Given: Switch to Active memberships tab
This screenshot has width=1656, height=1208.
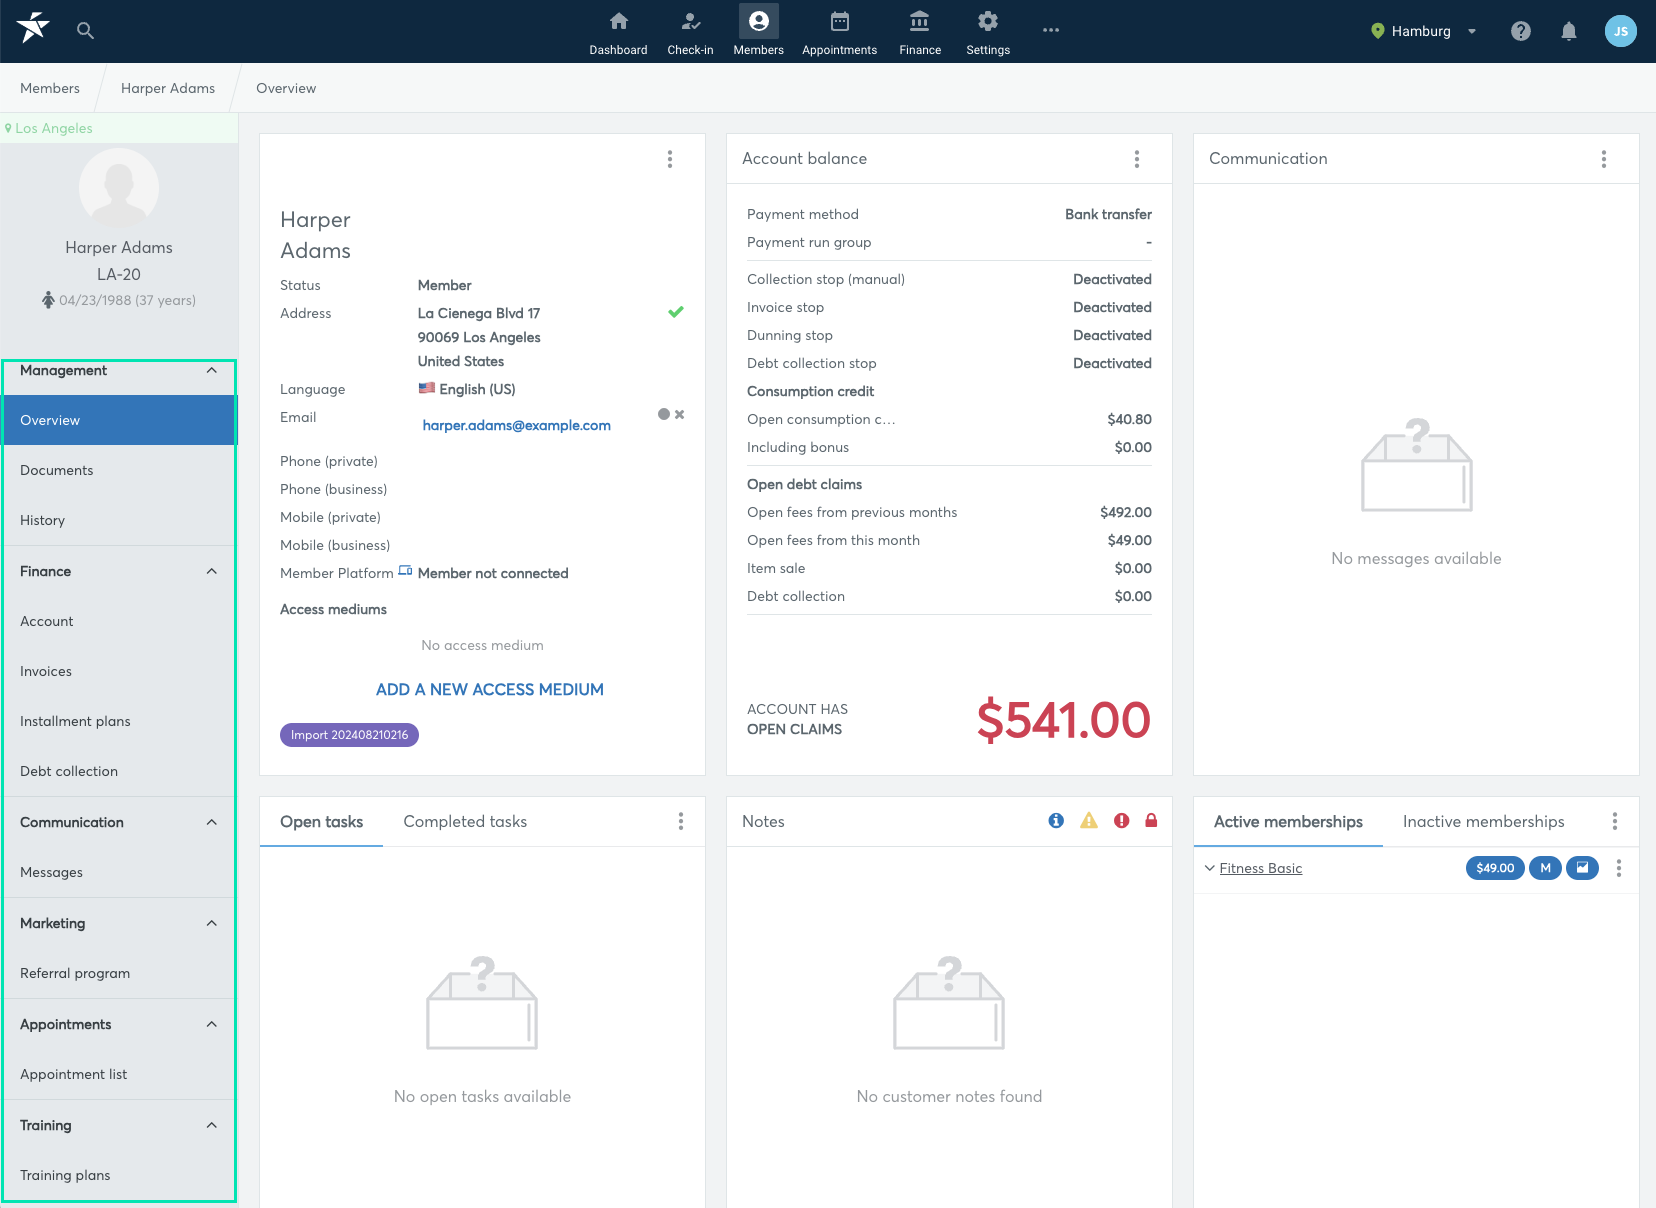Looking at the screenshot, I should click(1288, 821).
